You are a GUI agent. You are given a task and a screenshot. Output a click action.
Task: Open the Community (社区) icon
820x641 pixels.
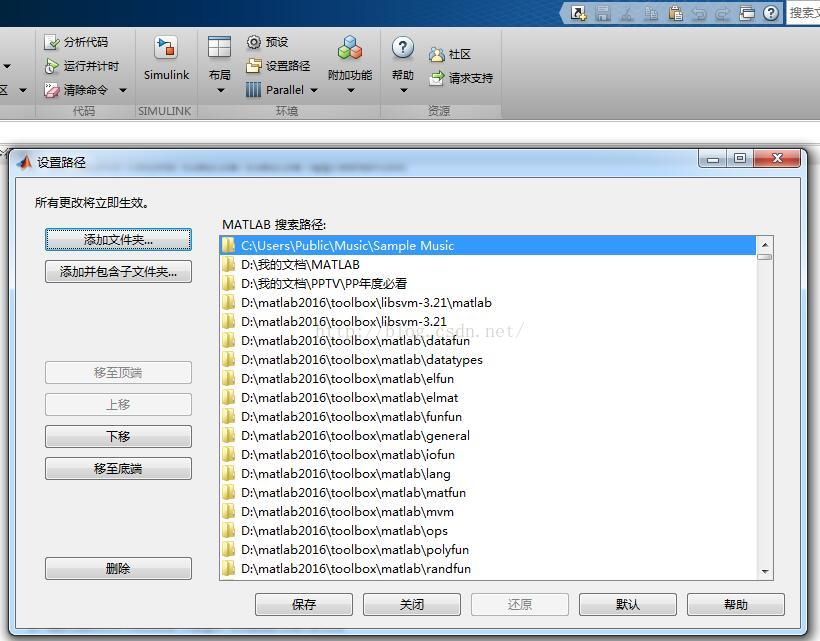click(x=437, y=54)
